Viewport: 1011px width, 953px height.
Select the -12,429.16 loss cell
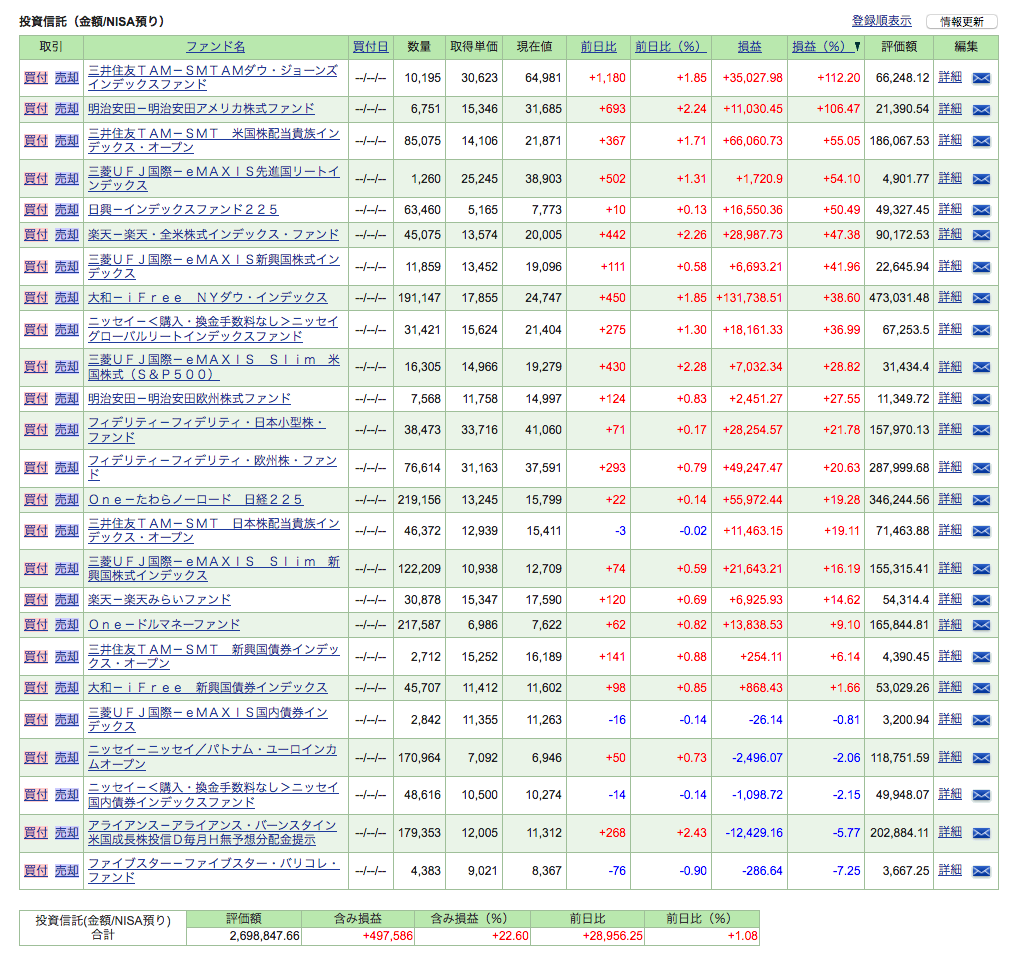(x=754, y=832)
